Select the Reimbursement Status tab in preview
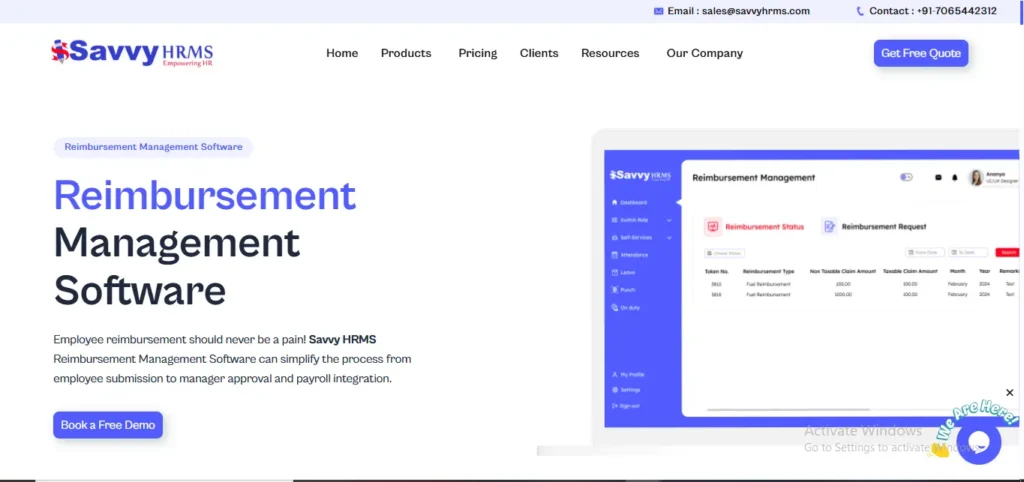 click(x=754, y=227)
